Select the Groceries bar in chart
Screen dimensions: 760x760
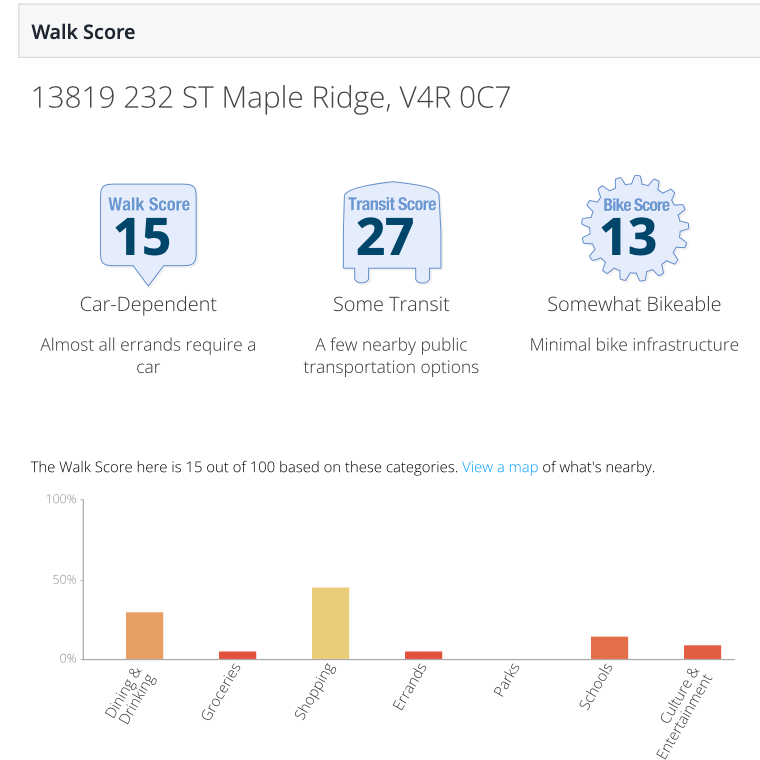click(x=237, y=655)
